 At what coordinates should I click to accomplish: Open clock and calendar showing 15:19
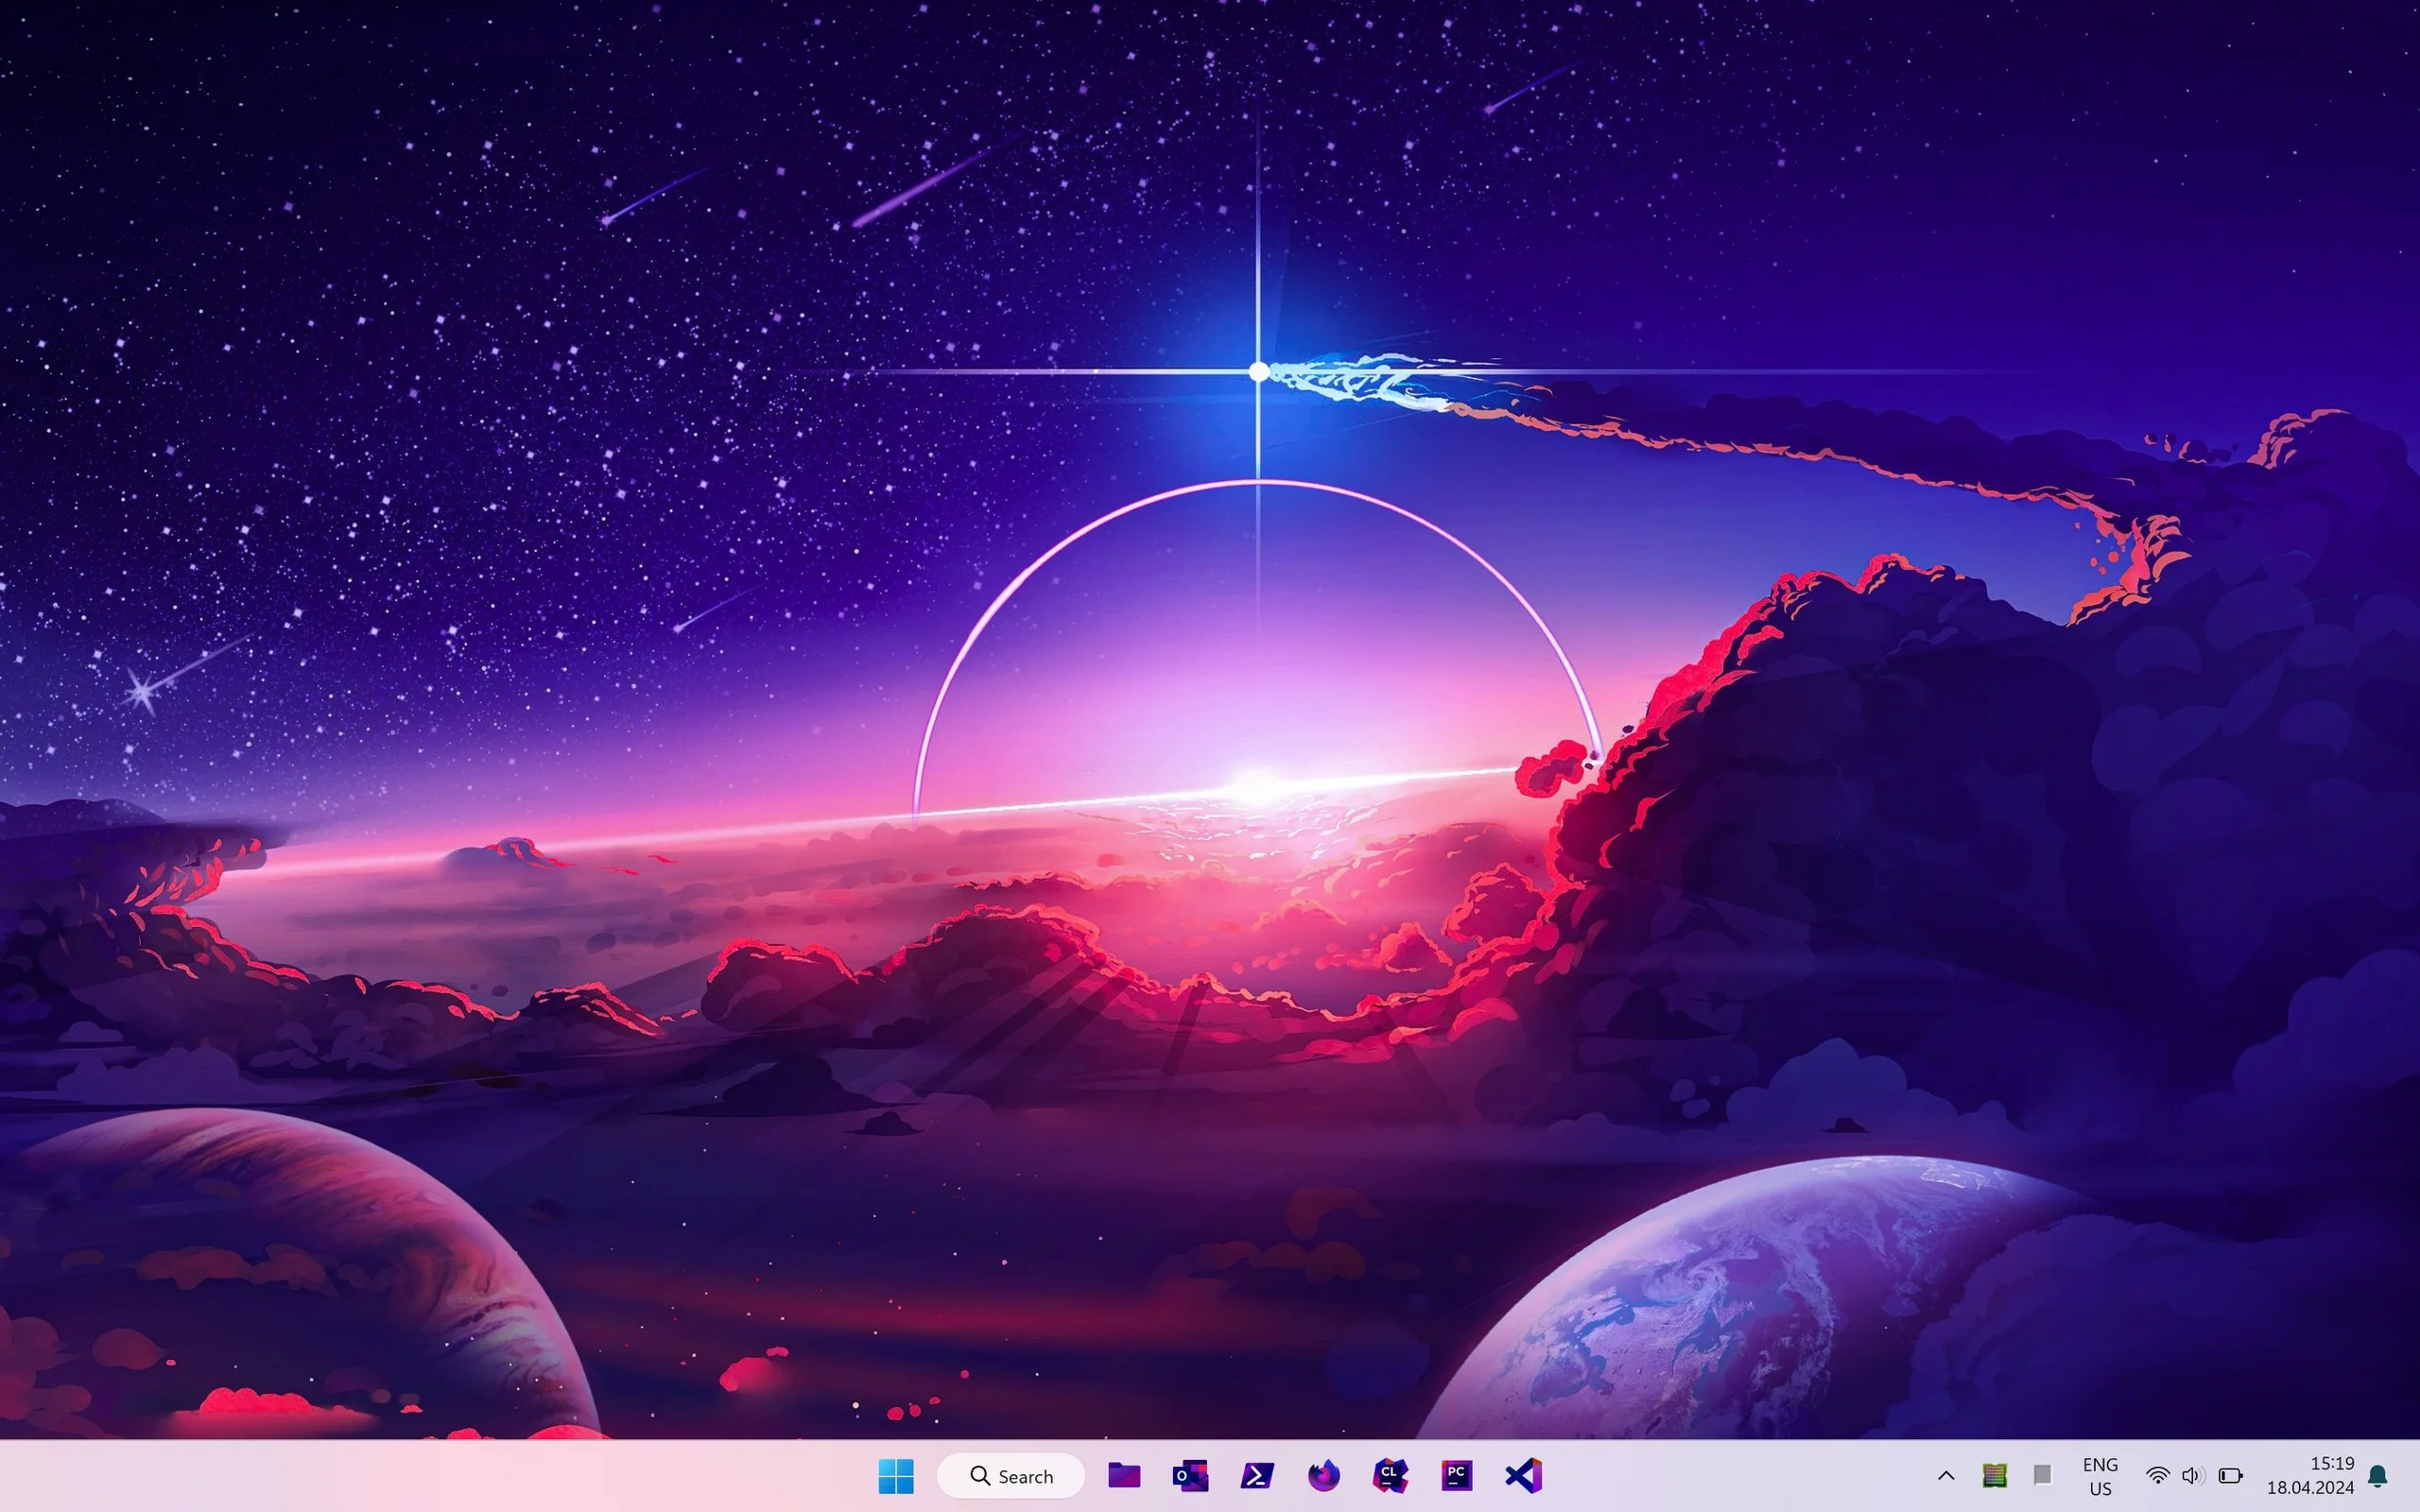pos(2310,1476)
